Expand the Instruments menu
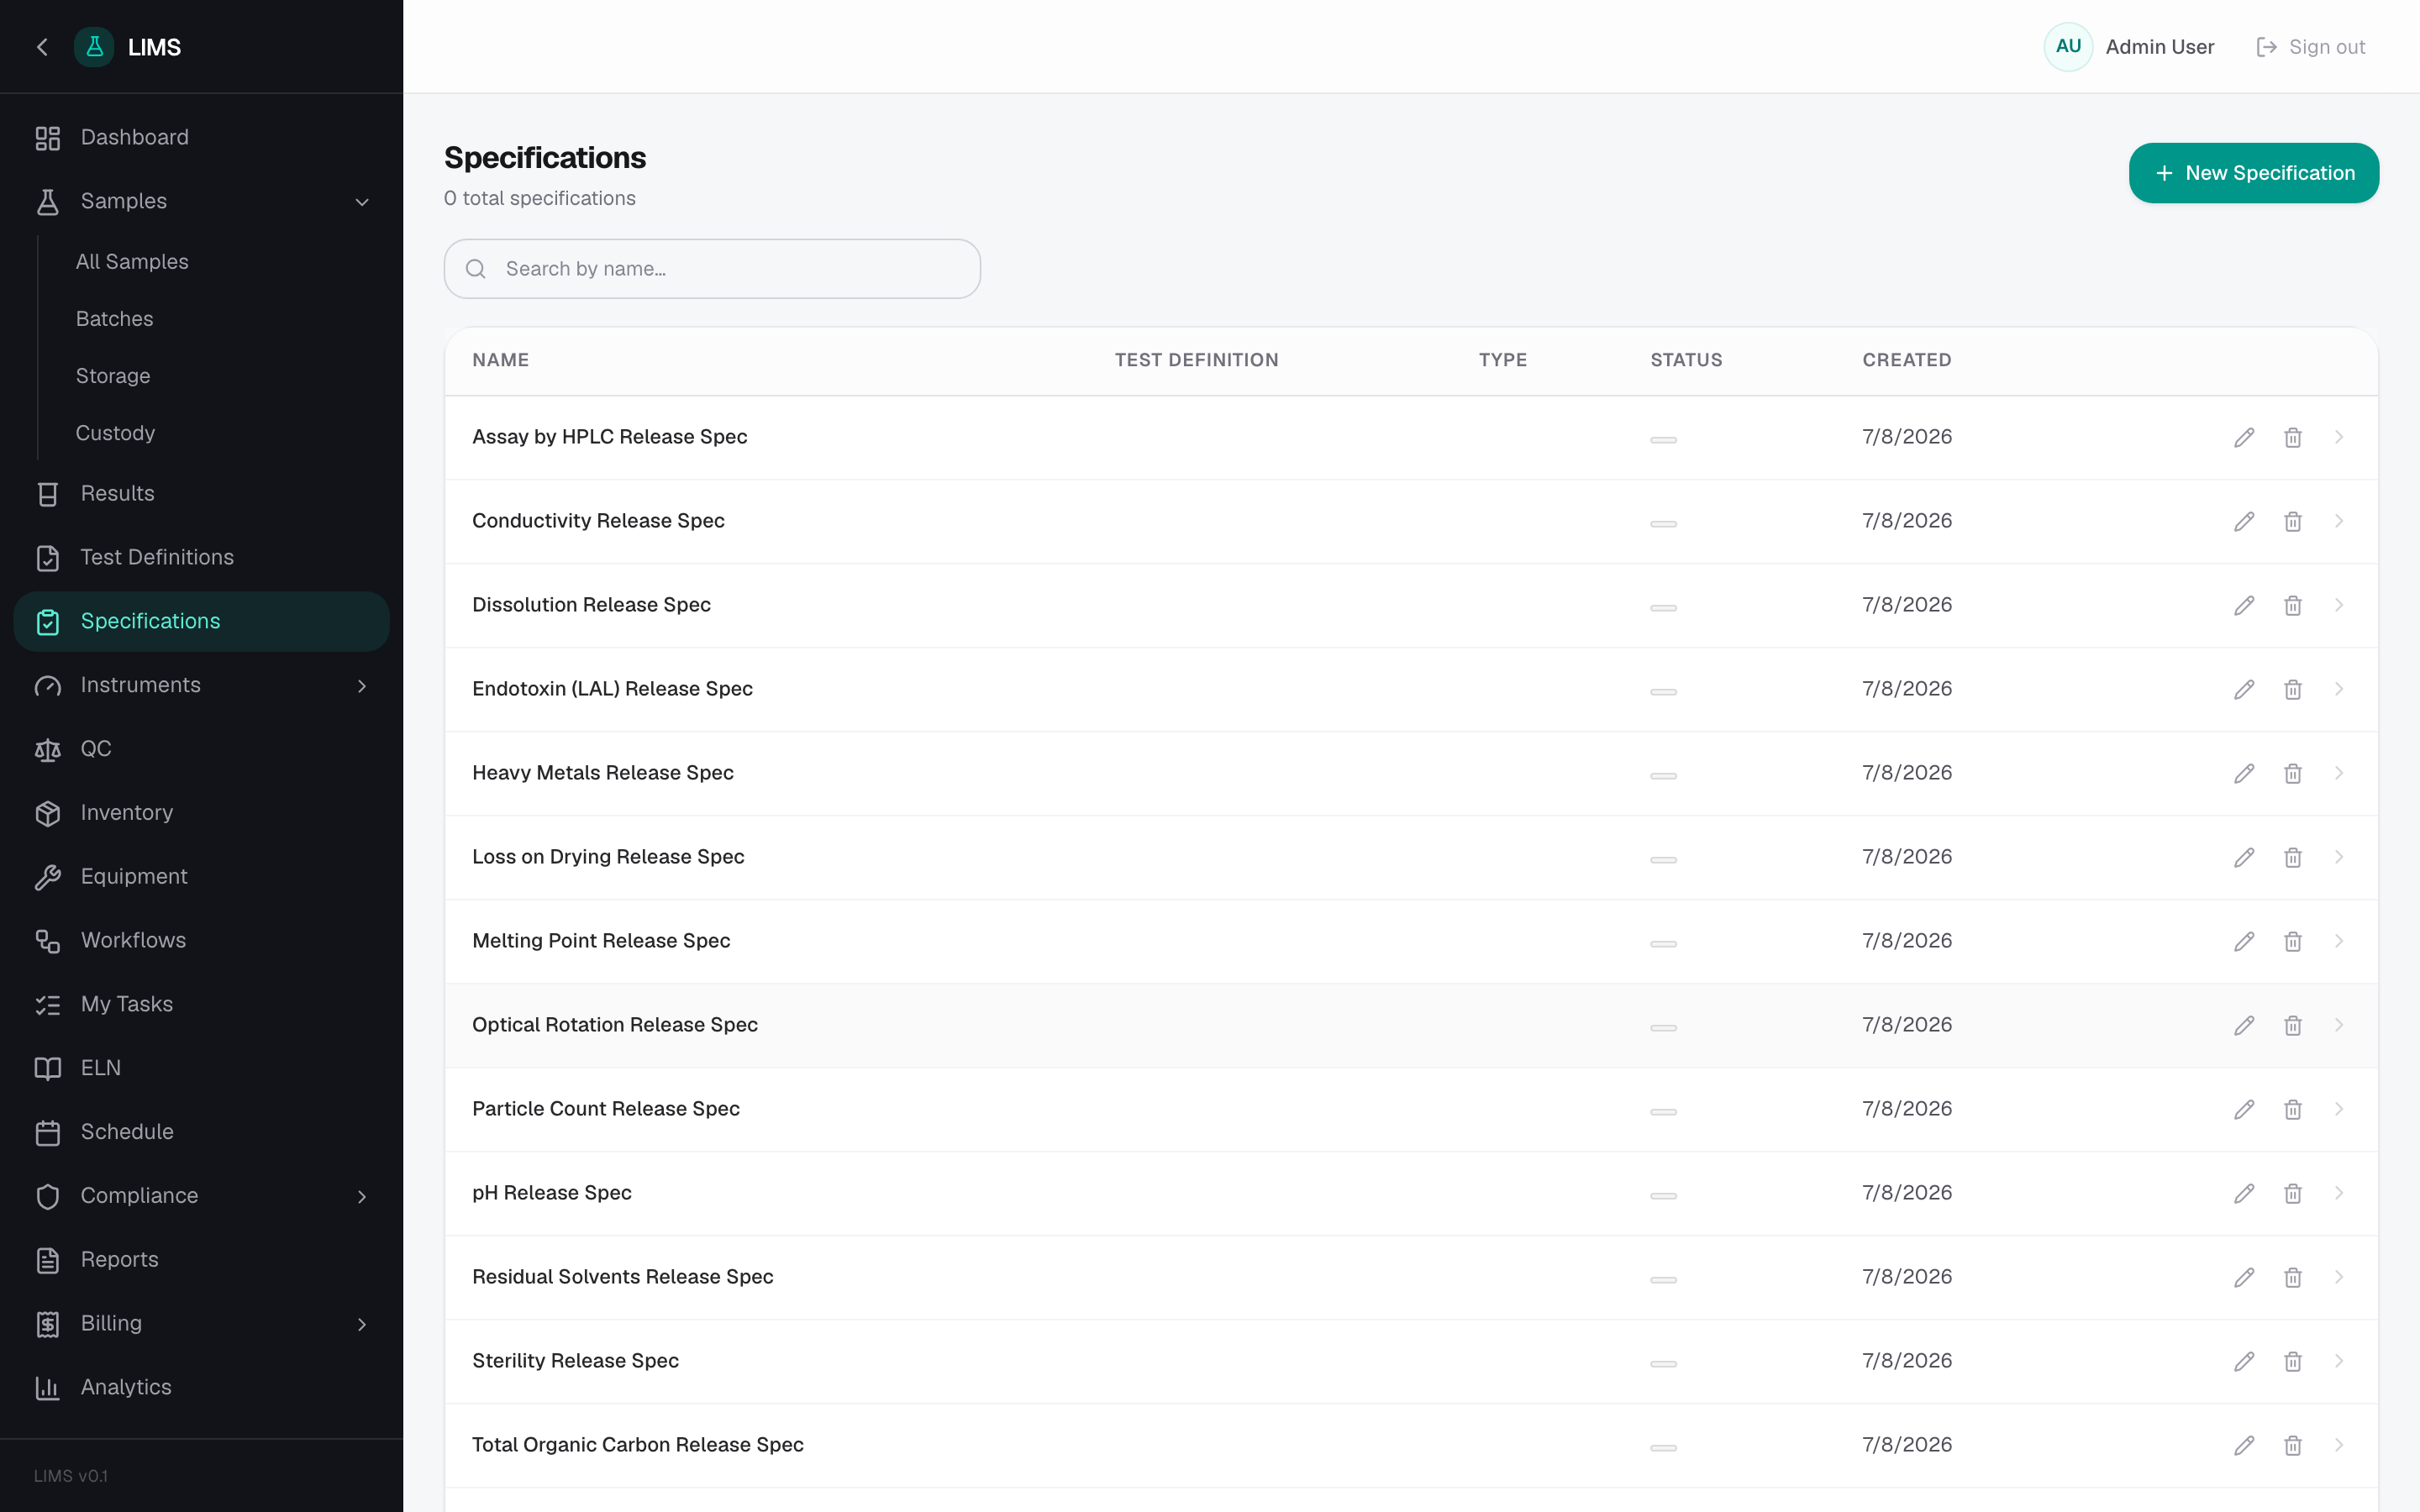 (x=362, y=685)
